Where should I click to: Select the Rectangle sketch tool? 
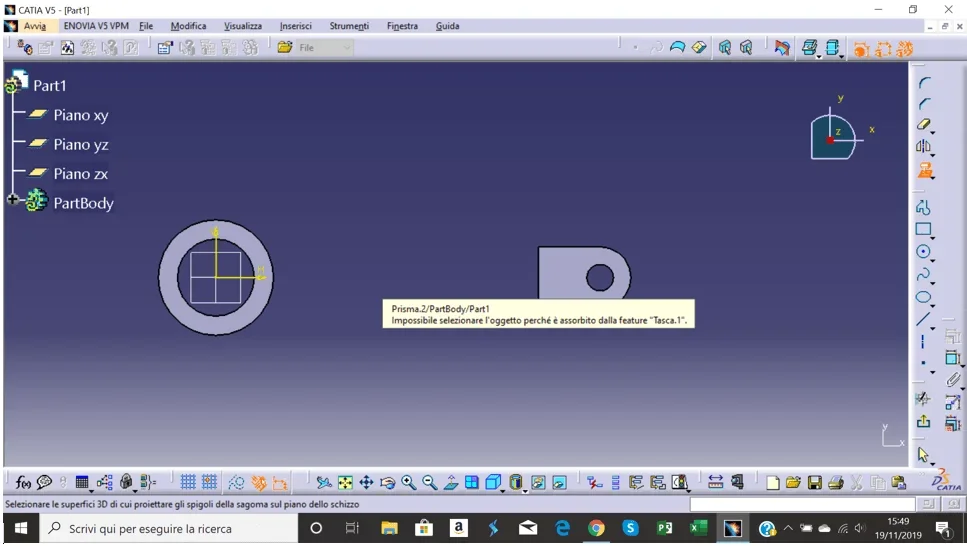click(x=923, y=229)
